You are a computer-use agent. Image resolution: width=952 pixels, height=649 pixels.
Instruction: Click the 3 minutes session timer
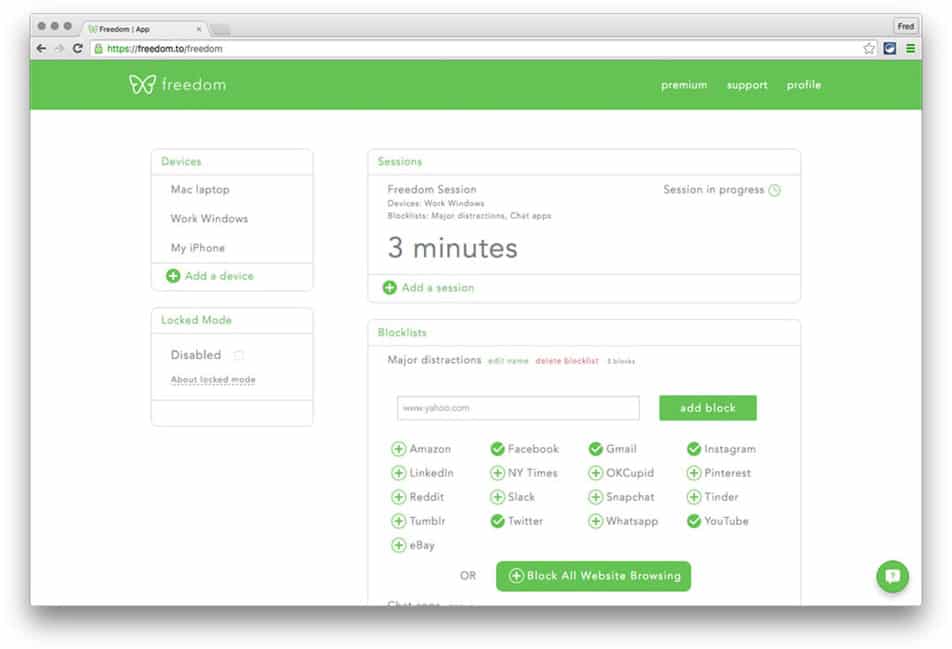point(452,248)
